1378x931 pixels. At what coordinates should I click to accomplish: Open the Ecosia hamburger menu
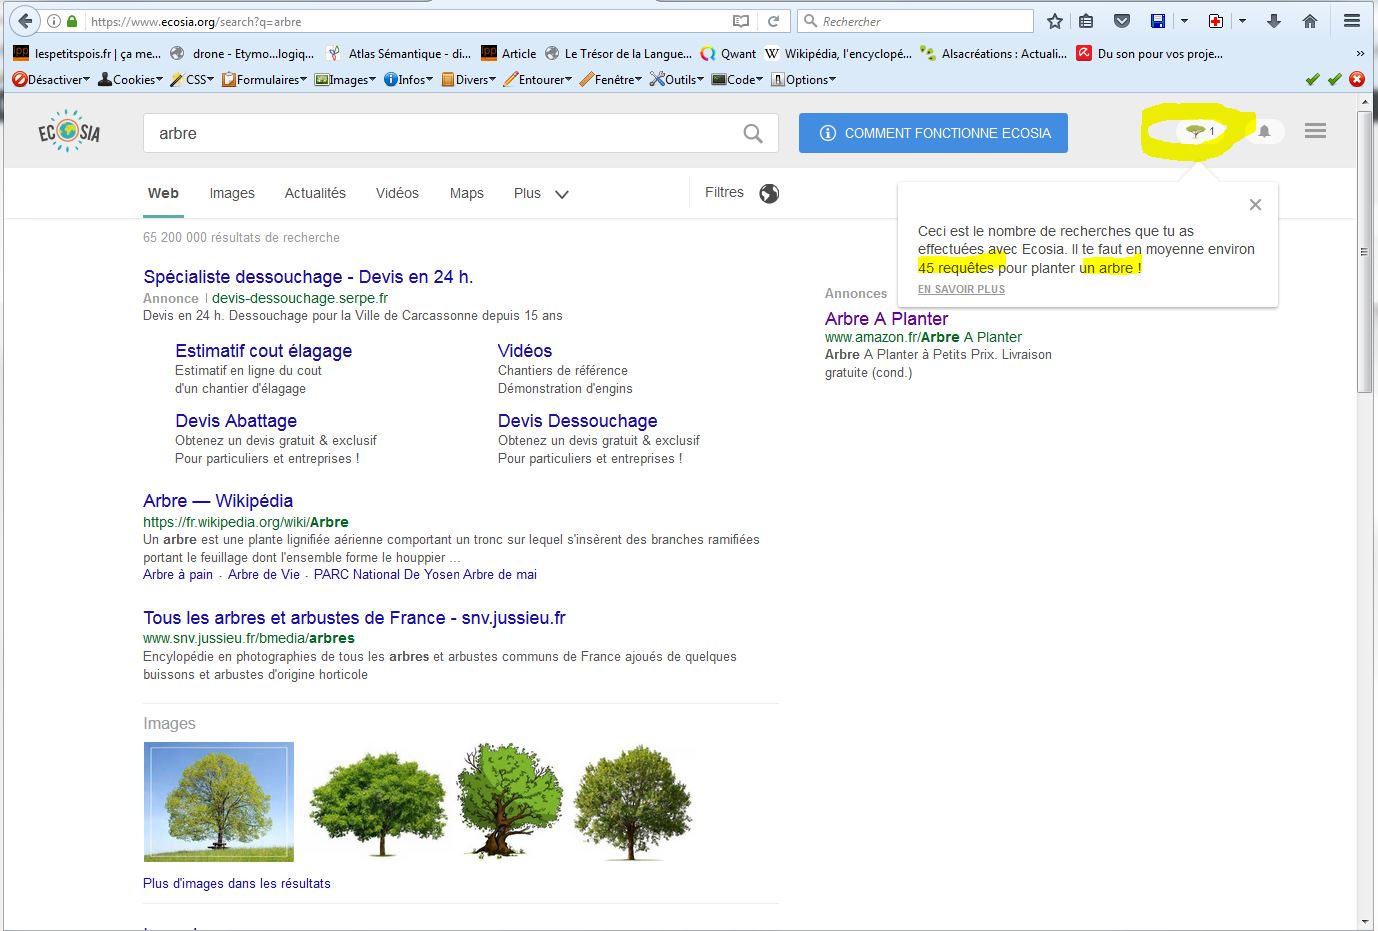(1315, 131)
